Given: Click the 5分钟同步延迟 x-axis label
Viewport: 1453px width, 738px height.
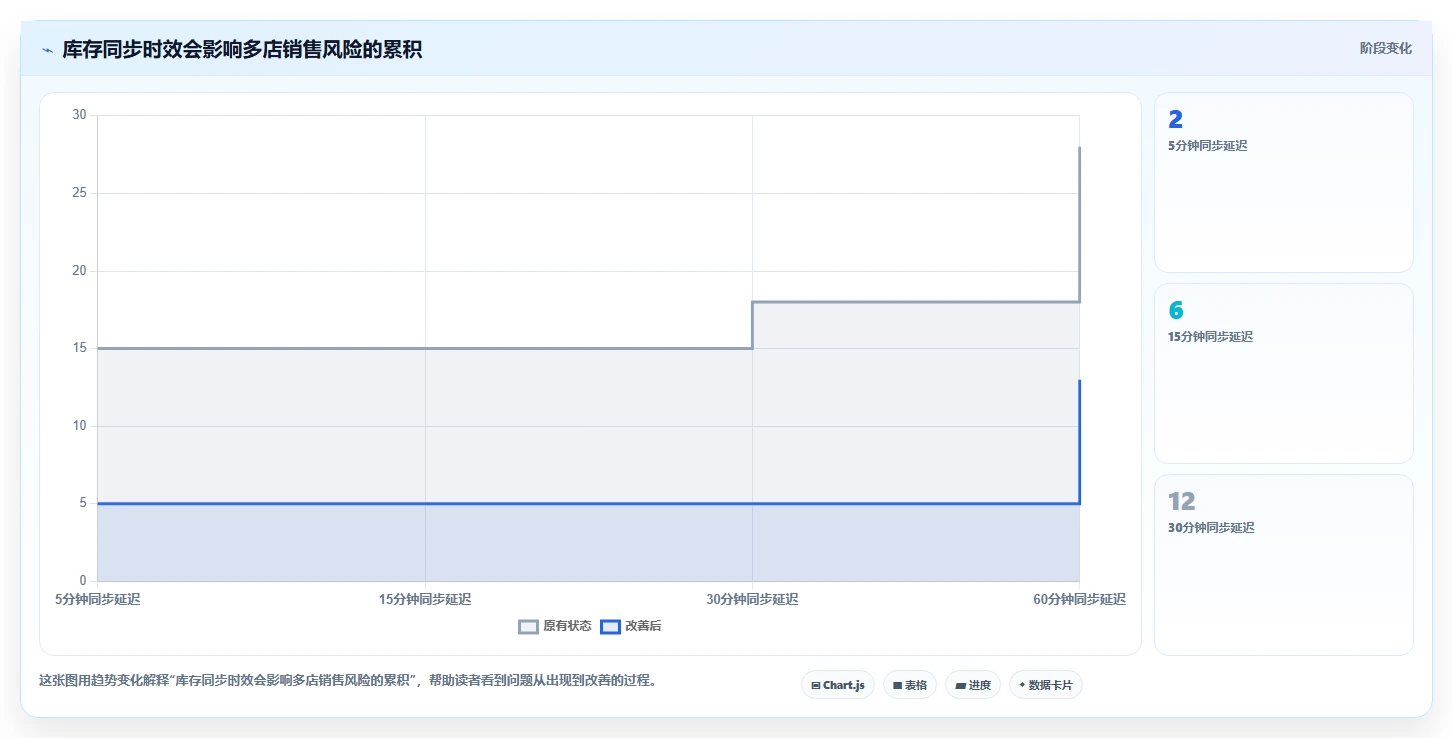Looking at the screenshot, I should [x=98, y=599].
